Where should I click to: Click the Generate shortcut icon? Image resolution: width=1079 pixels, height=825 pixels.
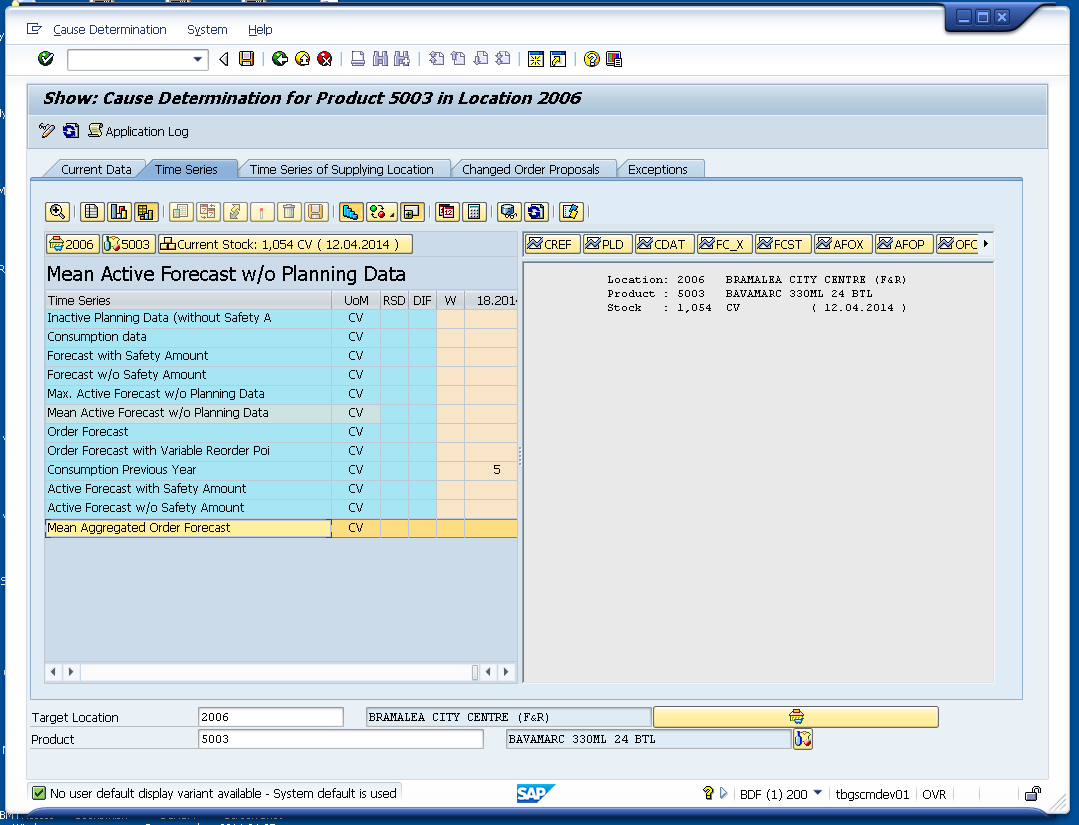click(x=558, y=59)
